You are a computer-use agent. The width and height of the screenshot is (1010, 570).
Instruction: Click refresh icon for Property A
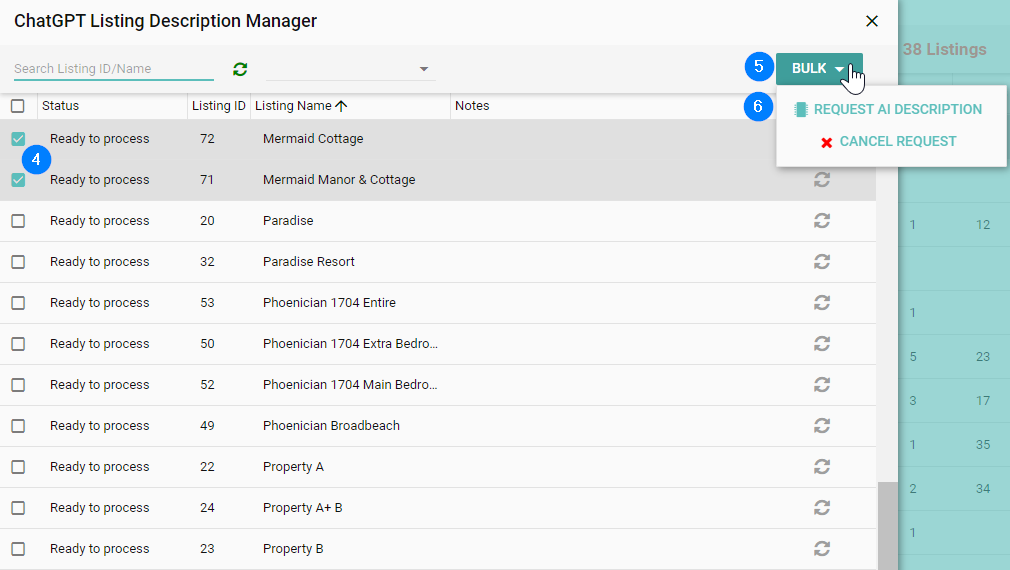click(822, 467)
